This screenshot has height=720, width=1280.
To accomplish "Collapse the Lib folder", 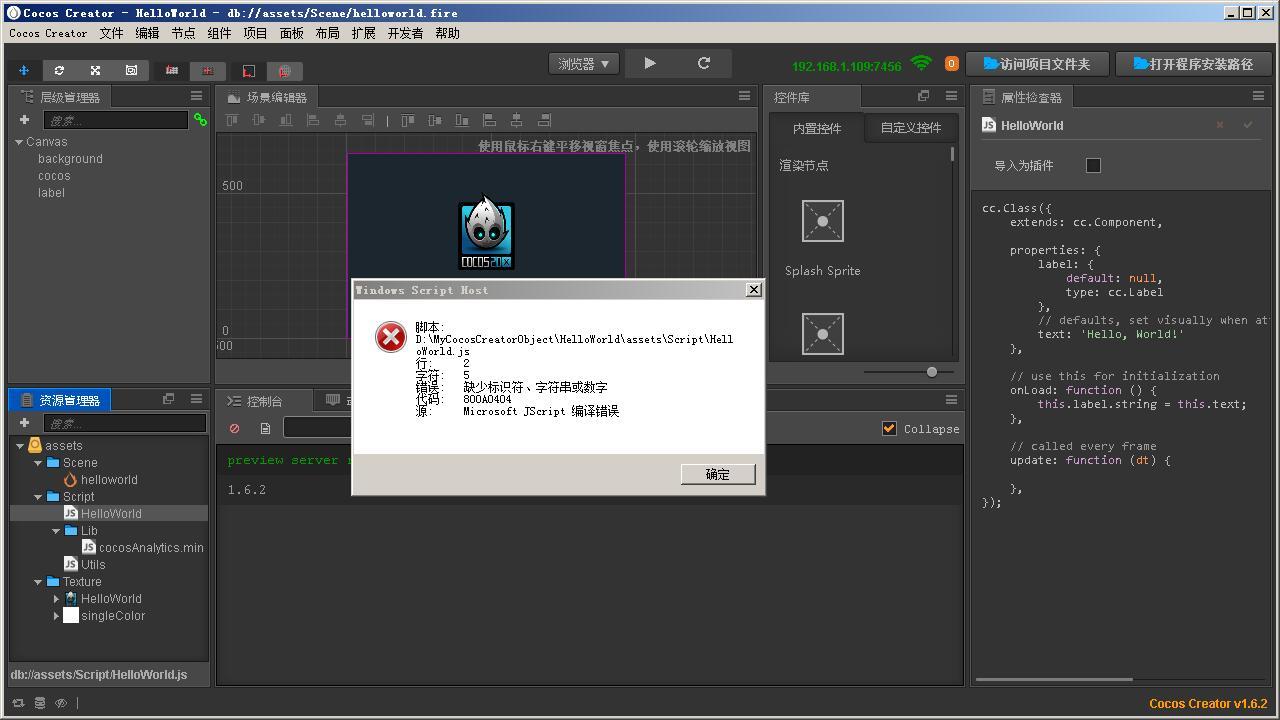I will [x=57, y=531].
